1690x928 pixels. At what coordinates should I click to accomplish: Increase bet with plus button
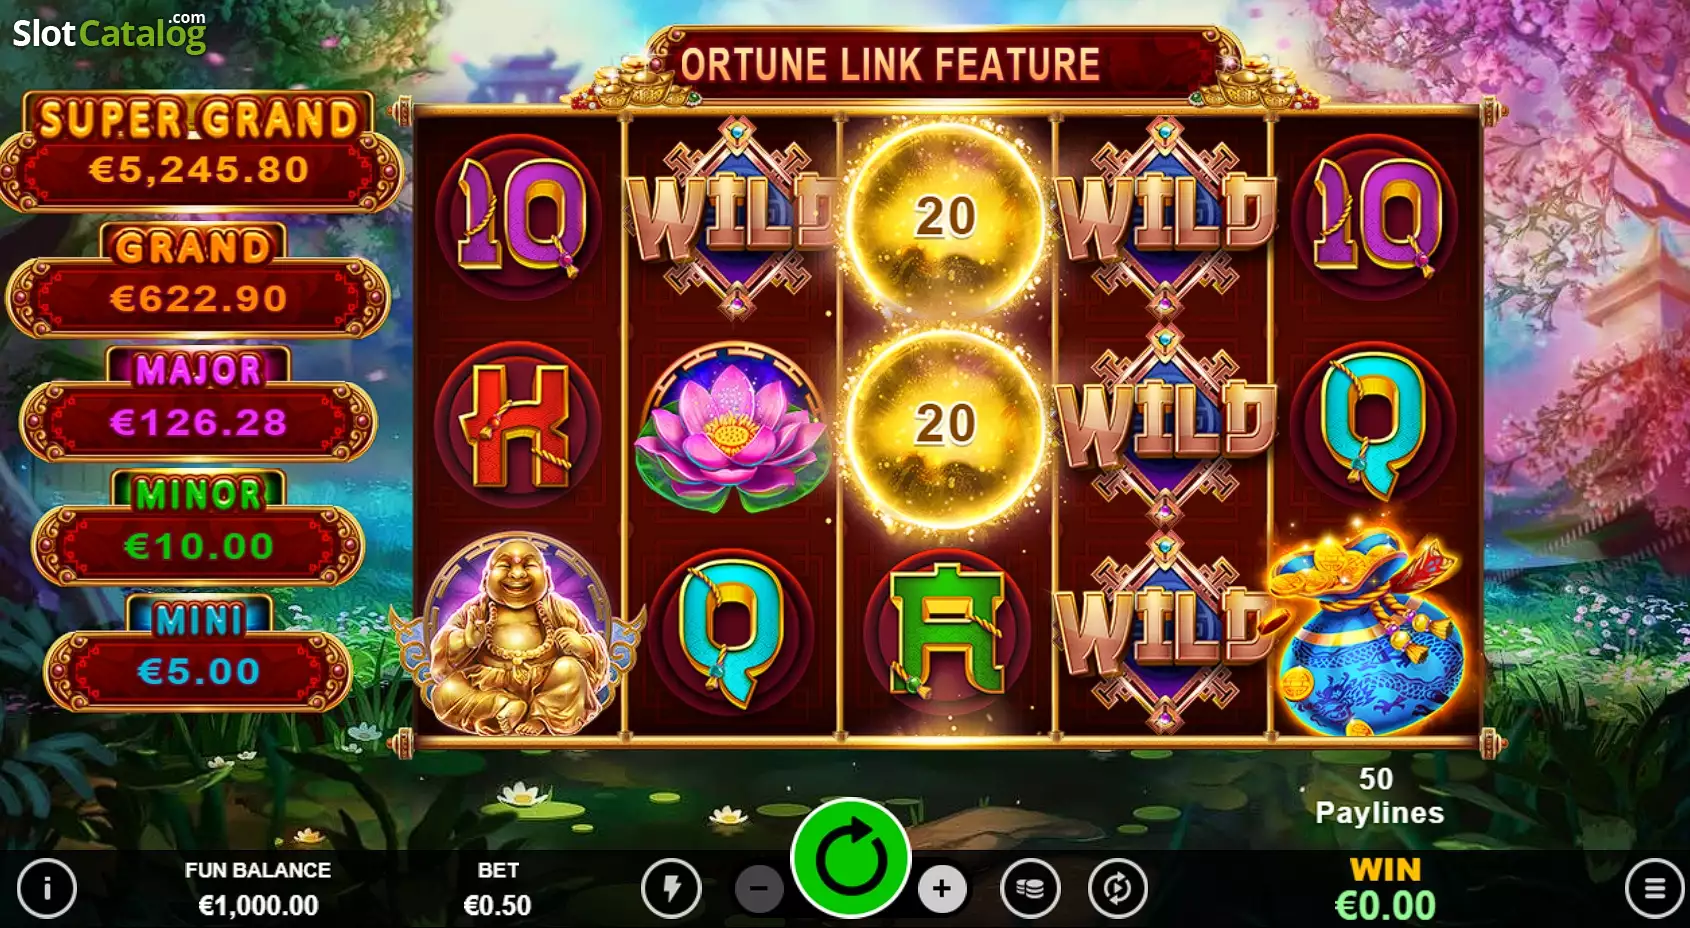[x=942, y=888]
